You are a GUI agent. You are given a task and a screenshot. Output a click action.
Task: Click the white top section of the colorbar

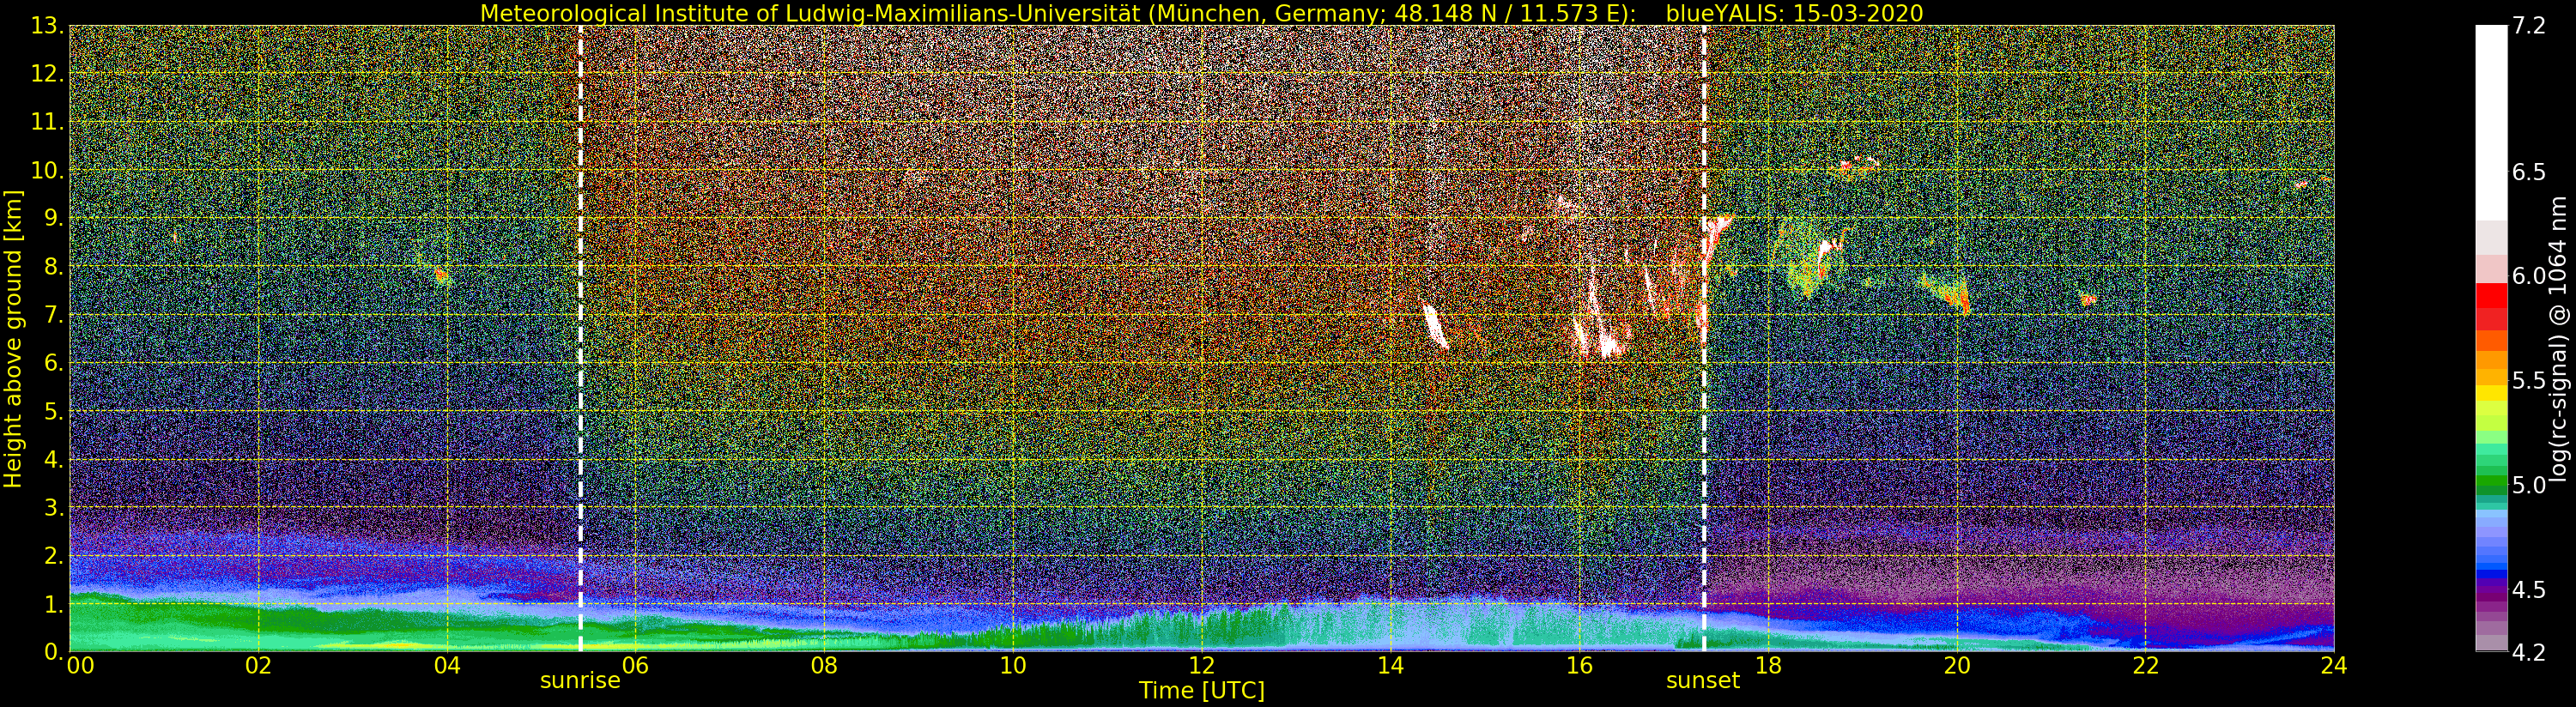(2491, 122)
